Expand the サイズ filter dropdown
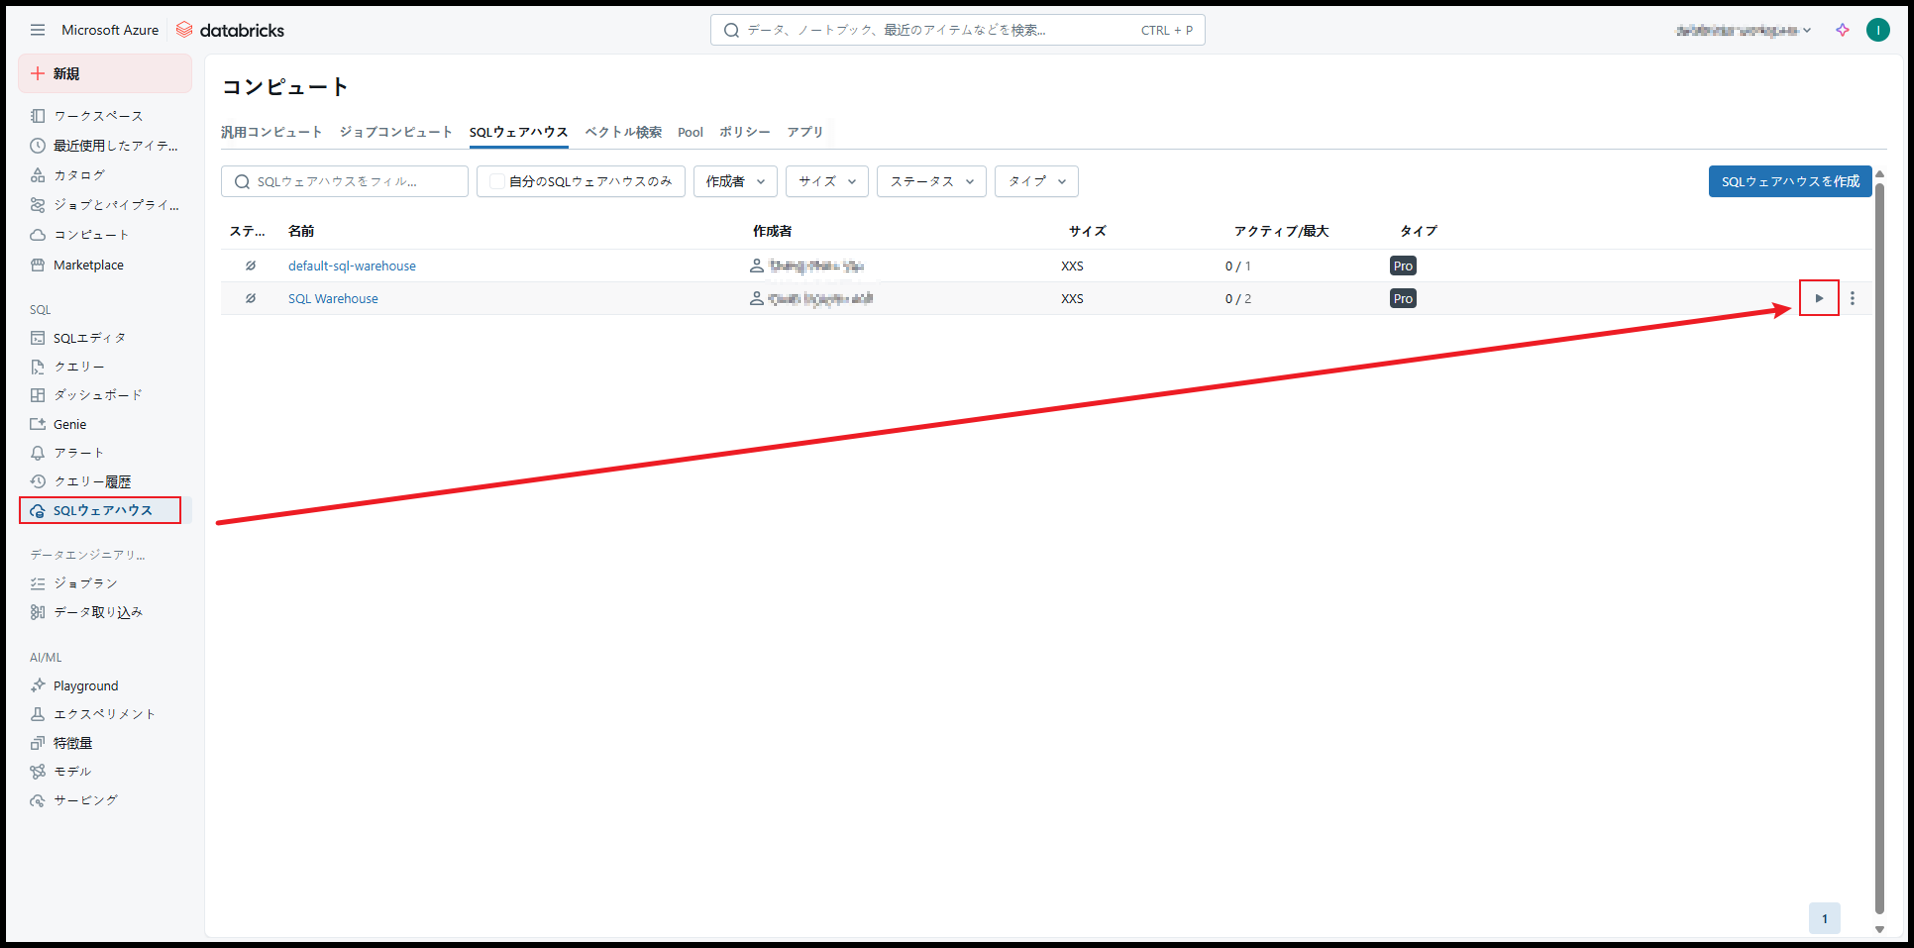This screenshot has height=948, width=1914. [x=827, y=181]
